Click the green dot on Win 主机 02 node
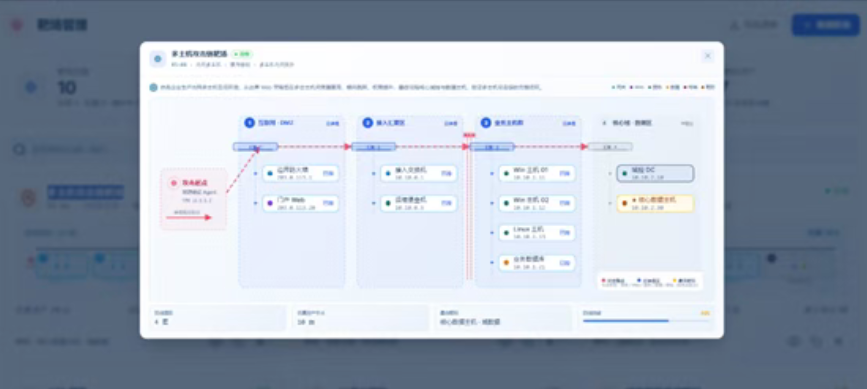Image resolution: width=867 pixels, height=389 pixels. pos(506,203)
